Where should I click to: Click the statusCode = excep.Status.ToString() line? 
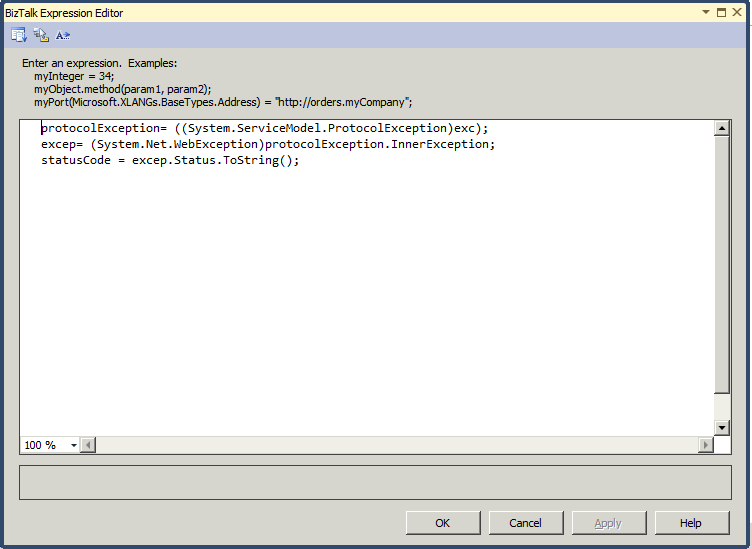coord(170,160)
